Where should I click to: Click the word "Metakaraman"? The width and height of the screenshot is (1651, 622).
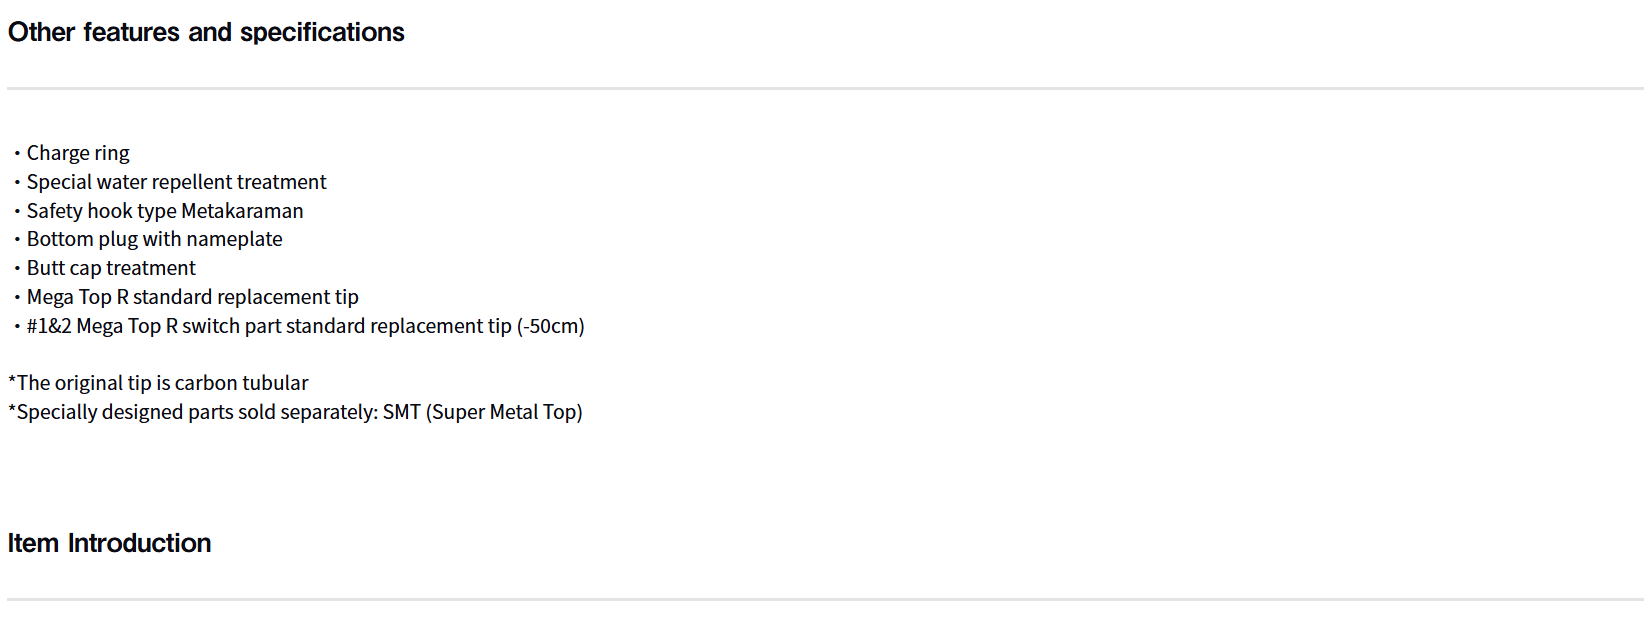click(242, 211)
